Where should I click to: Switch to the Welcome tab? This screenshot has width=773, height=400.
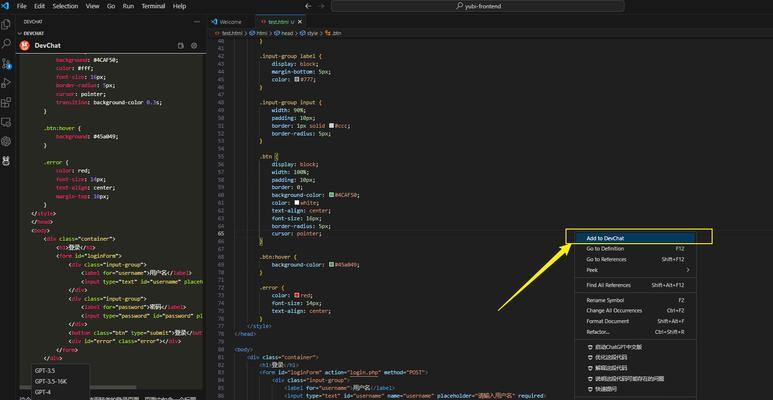click(231, 22)
